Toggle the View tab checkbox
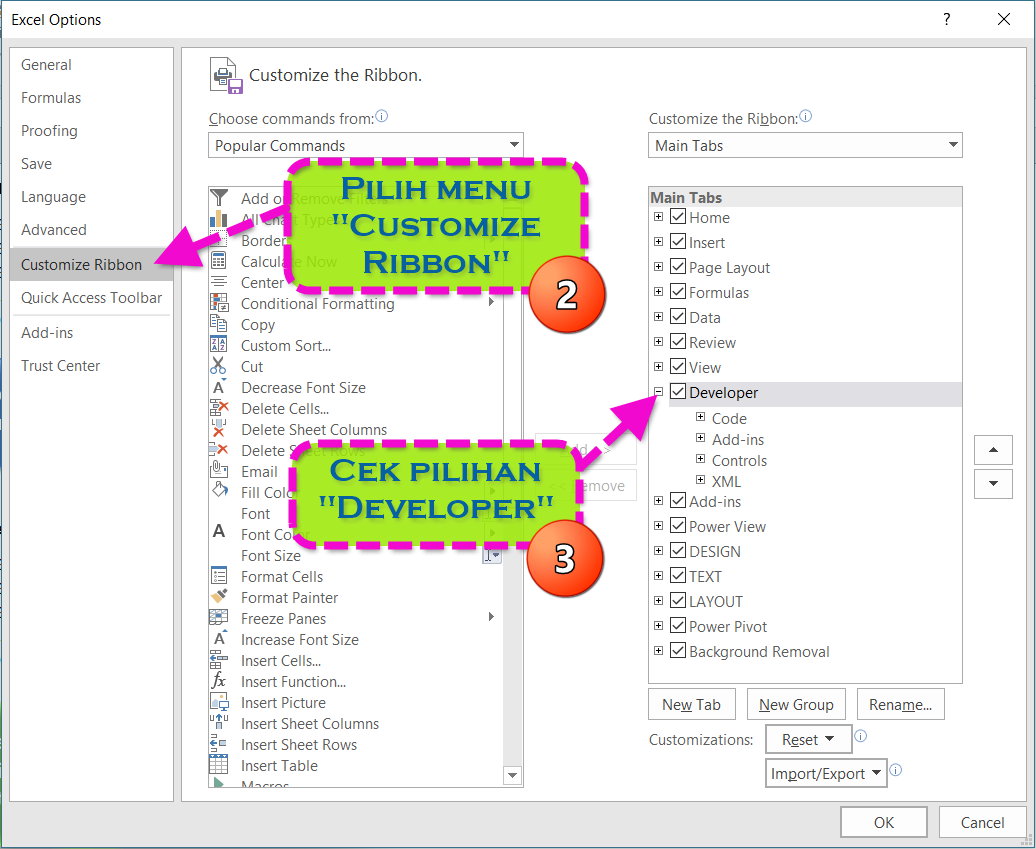 (677, 367)
